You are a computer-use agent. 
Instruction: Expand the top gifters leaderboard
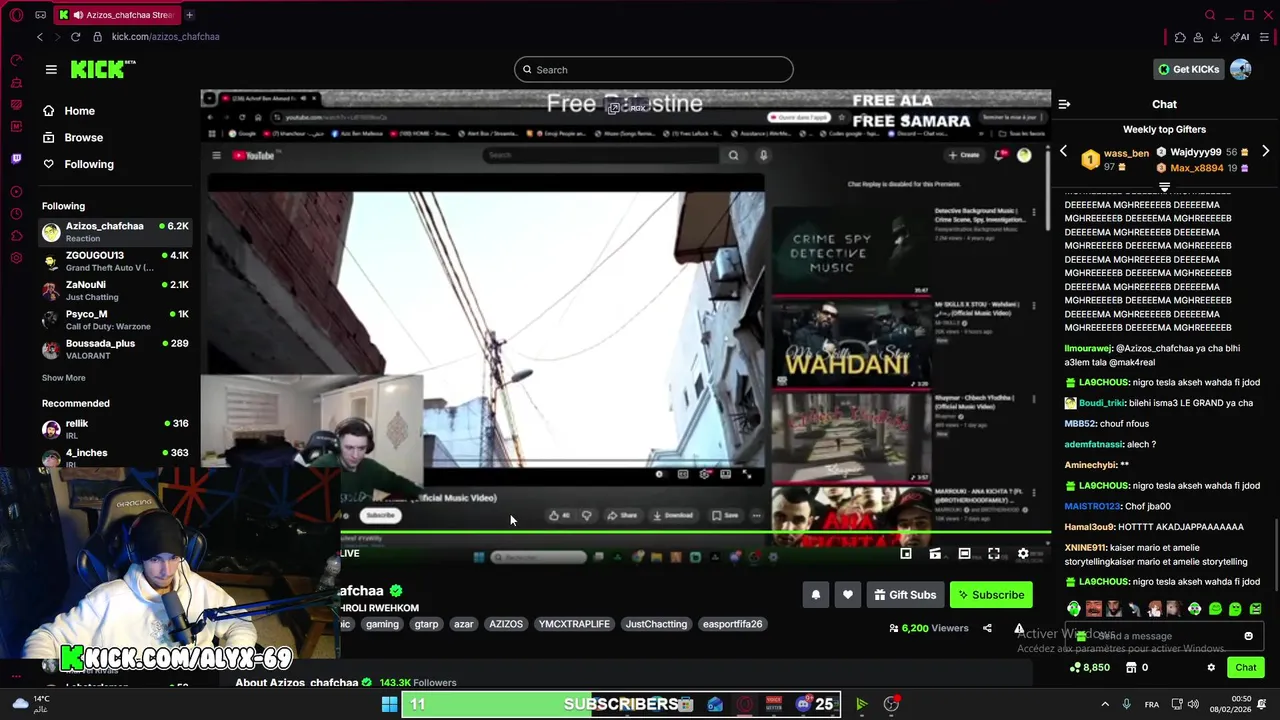click(1164, 187)
